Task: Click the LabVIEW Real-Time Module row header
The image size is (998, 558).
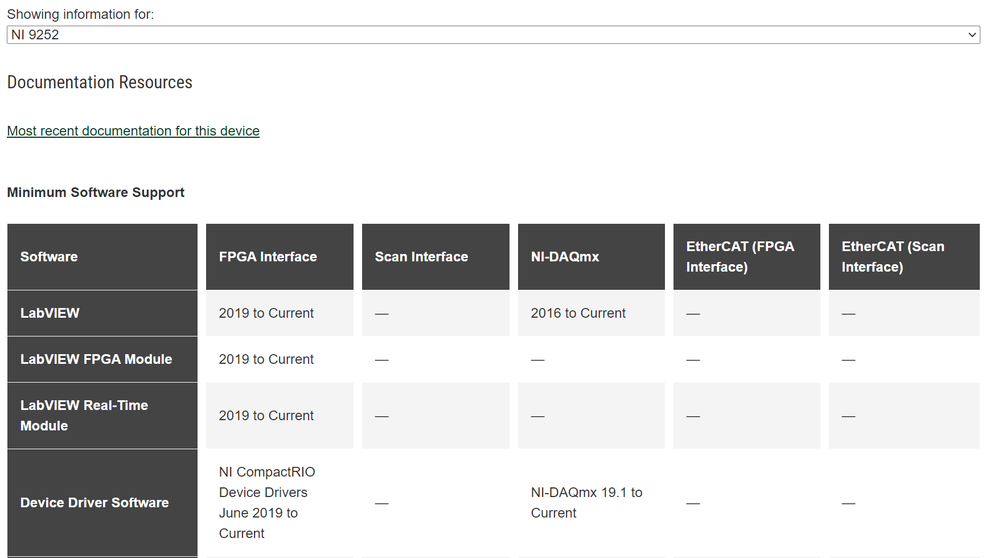Action: coord(102,415)
